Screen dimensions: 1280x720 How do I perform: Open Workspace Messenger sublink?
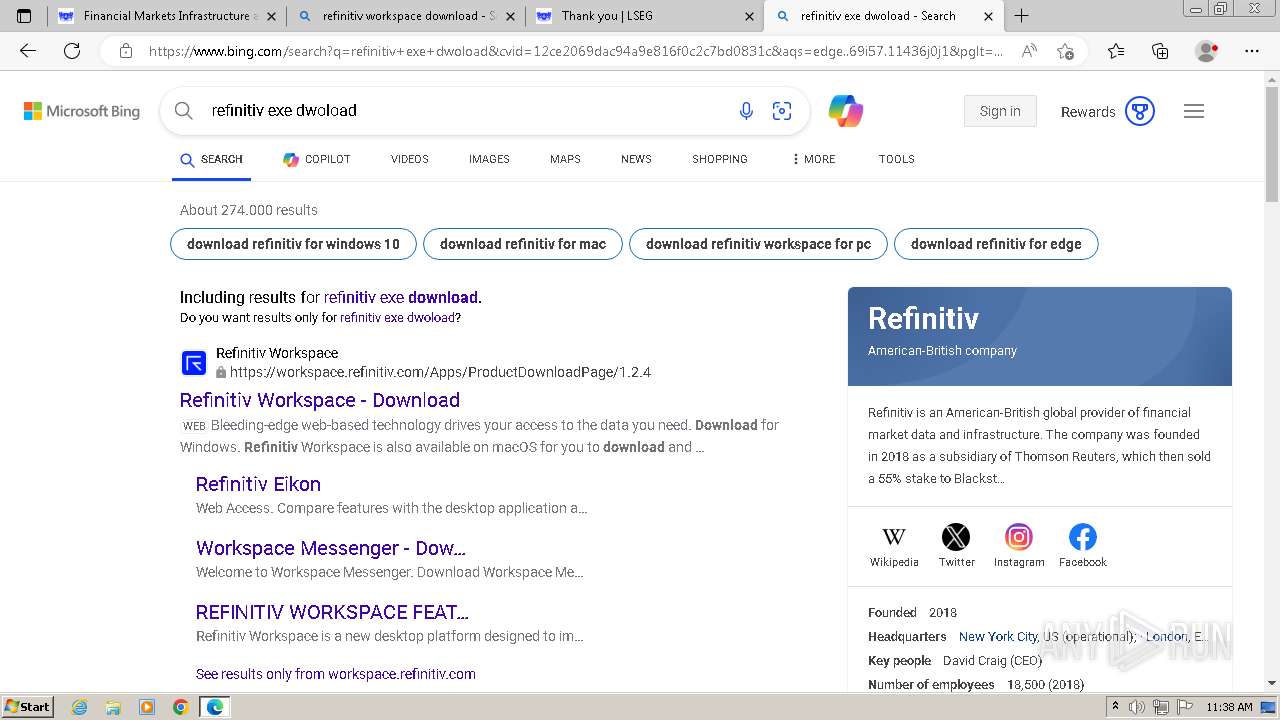(x=331, y=548)
